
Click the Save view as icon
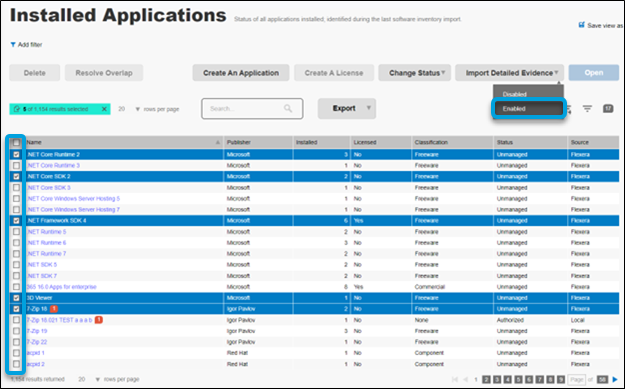click(x=582, y=25)
